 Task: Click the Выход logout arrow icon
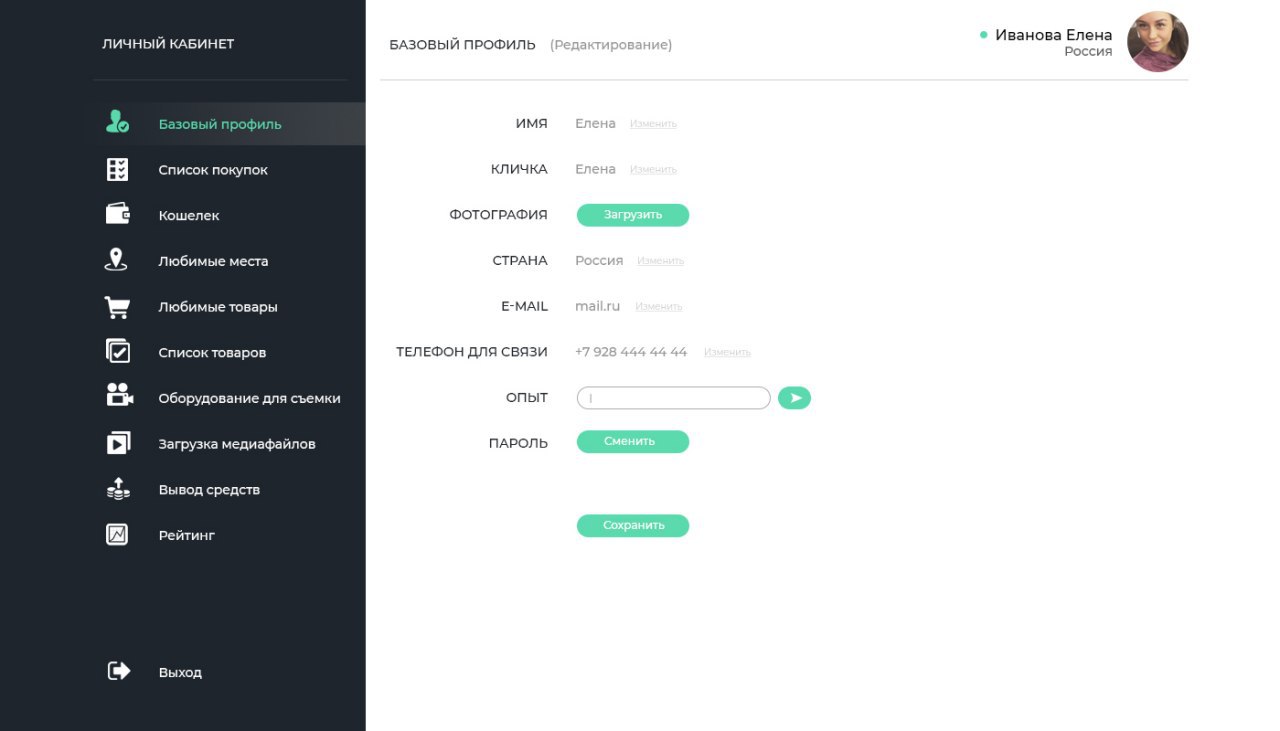click(x=119, y=671)
